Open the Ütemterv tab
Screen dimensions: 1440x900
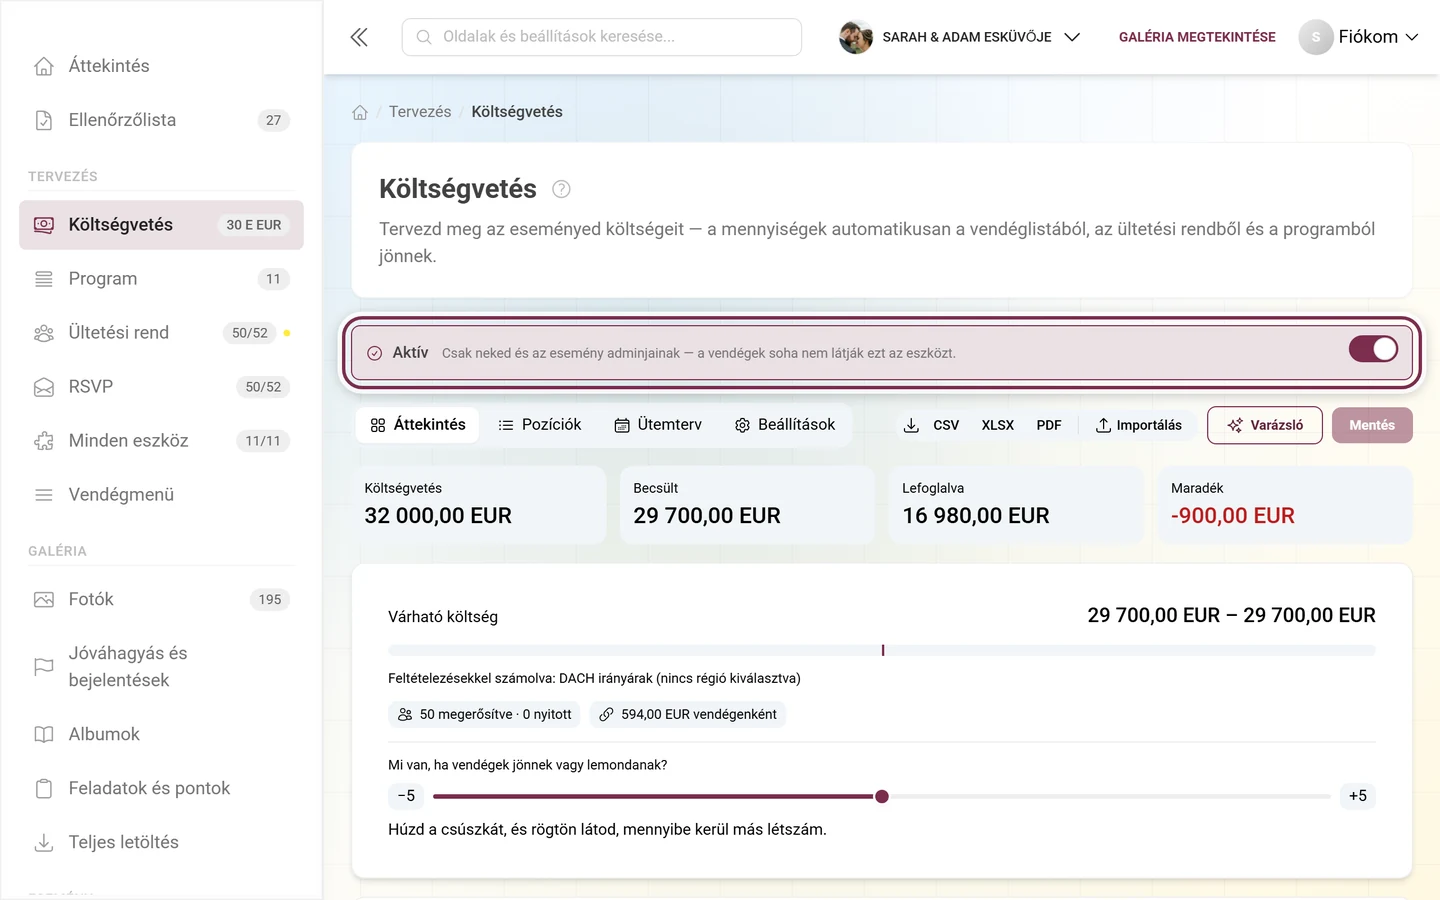coord(658,425)
